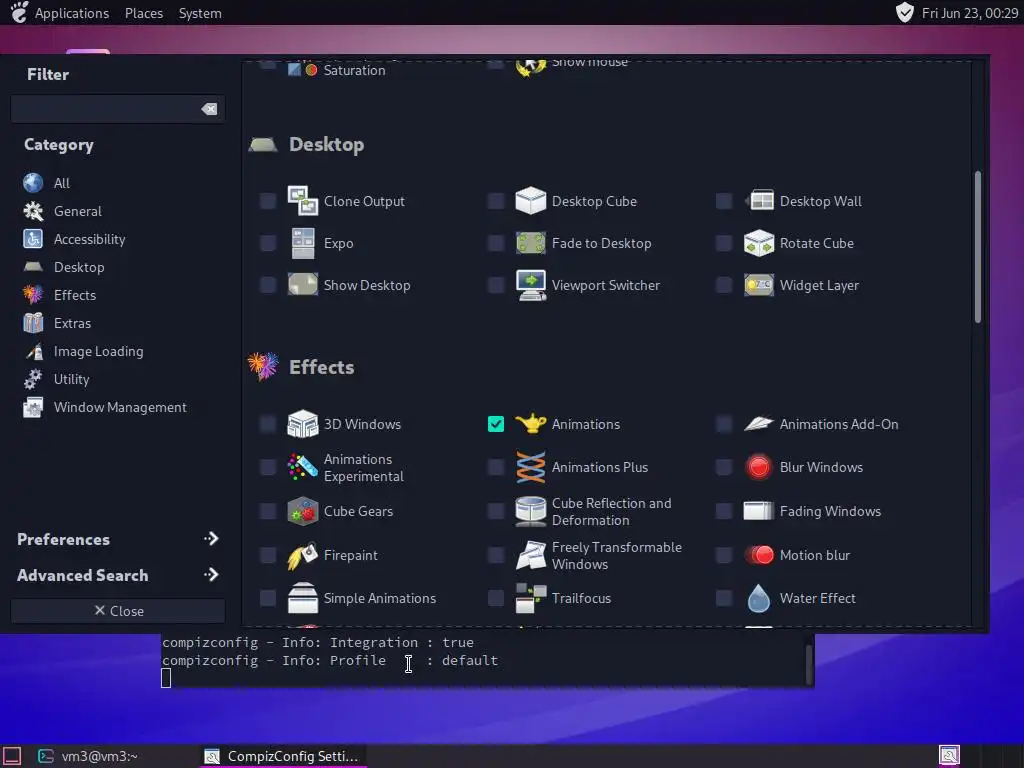Open the Places menu
The width and height of the screenshot is (1024, 768).
[x=144, y=13]
